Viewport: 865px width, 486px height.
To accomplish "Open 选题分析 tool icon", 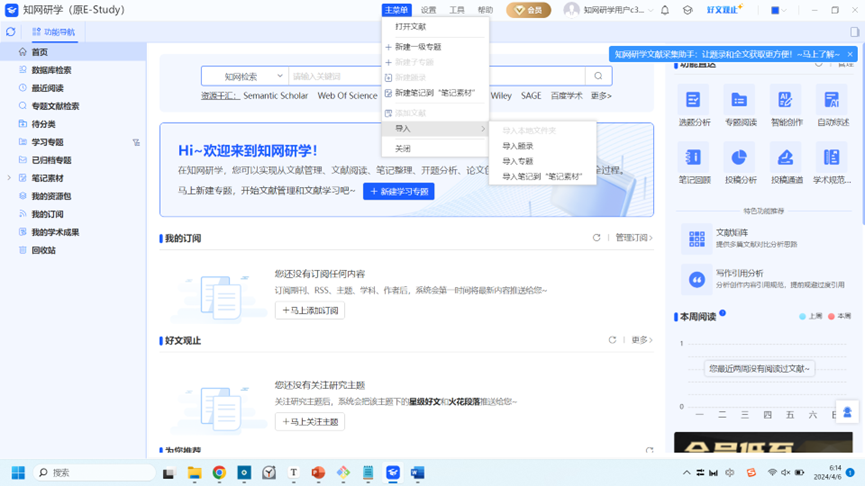I will tap(693, 100).
